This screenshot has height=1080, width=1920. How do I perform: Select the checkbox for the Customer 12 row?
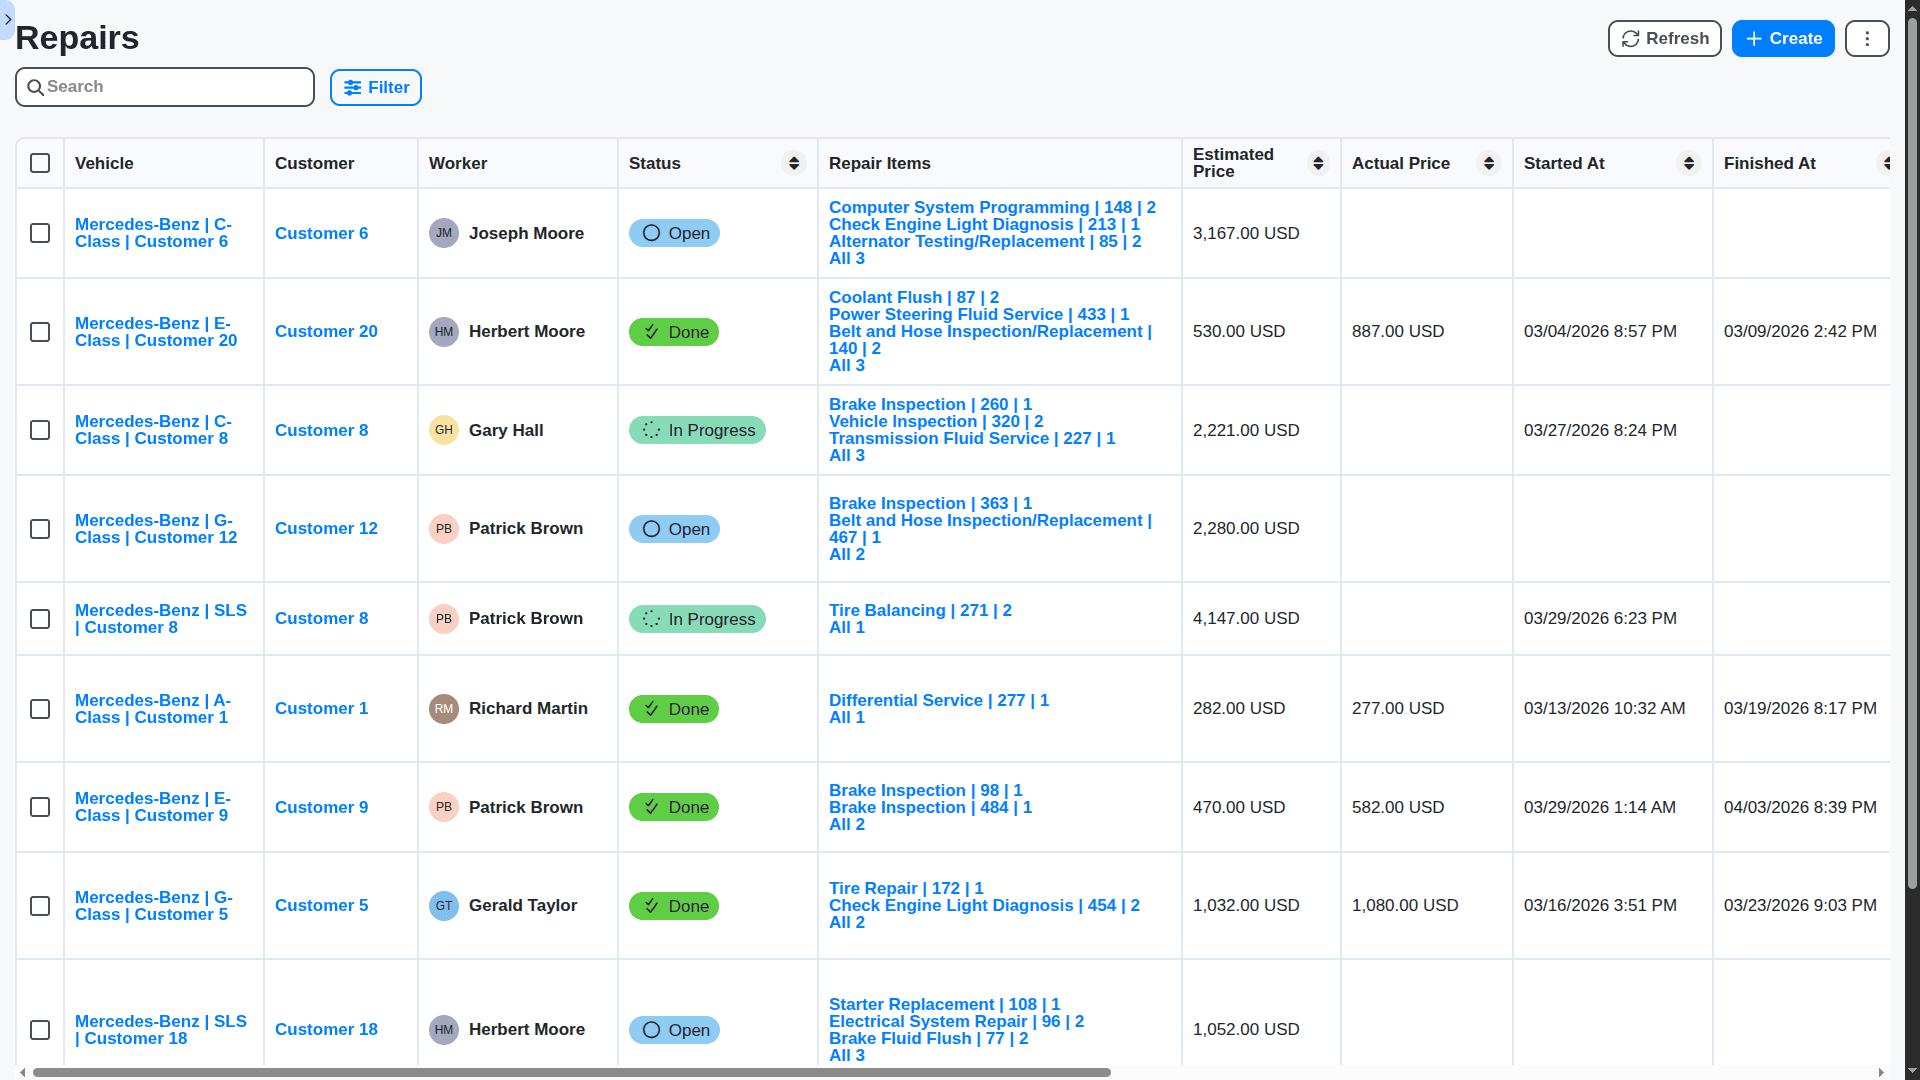40,529
